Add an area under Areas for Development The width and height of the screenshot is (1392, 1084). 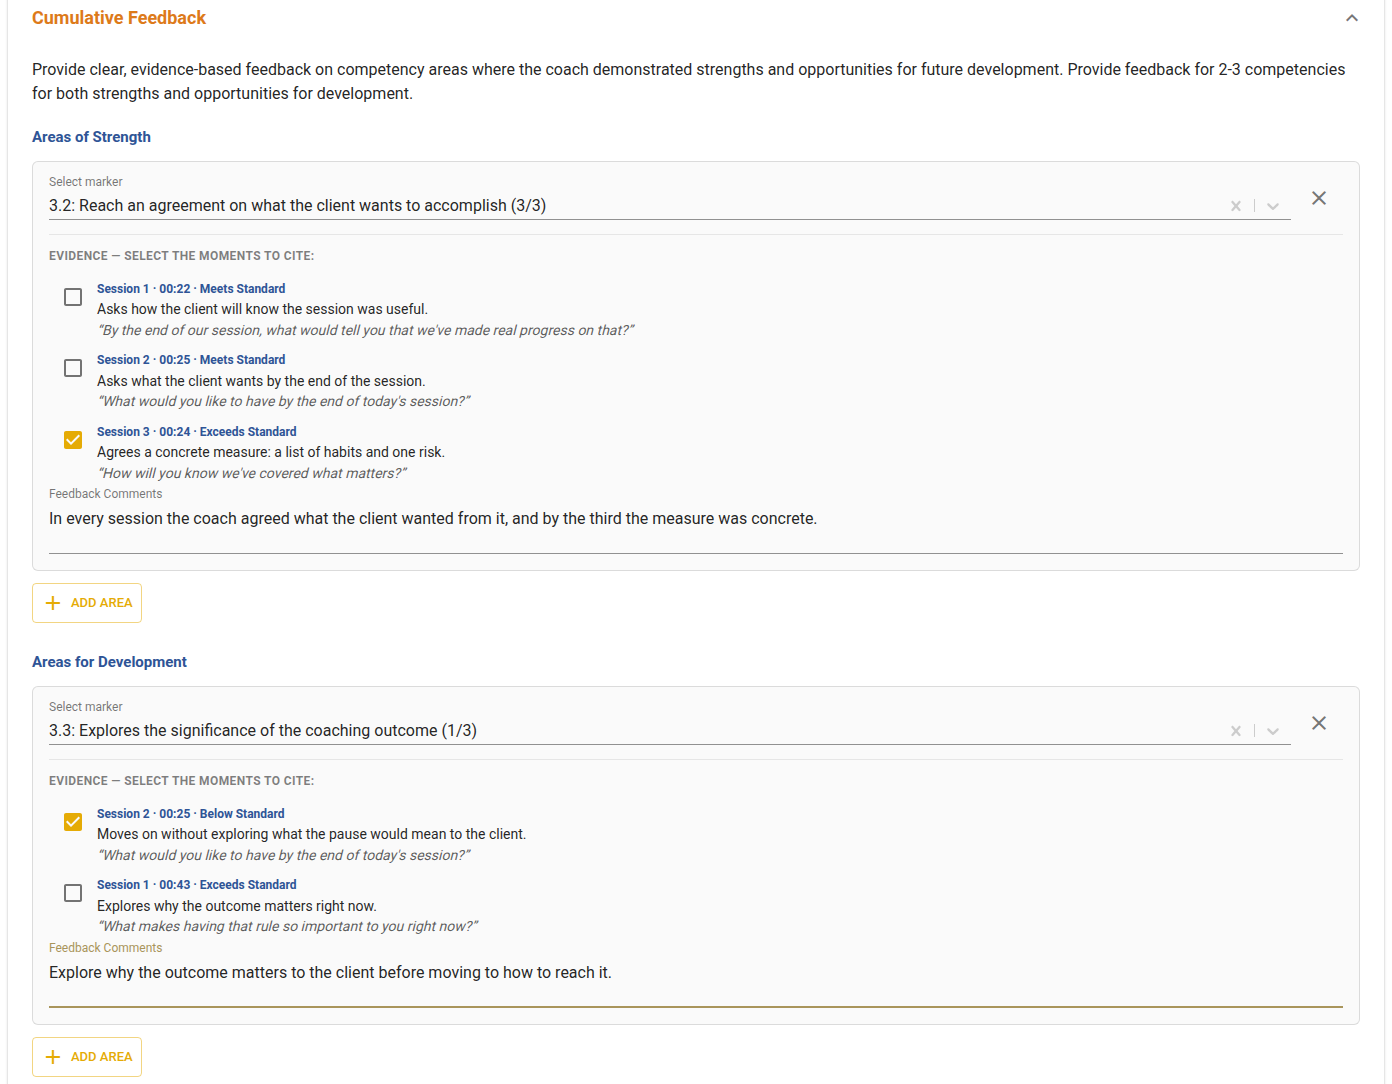87,1057
